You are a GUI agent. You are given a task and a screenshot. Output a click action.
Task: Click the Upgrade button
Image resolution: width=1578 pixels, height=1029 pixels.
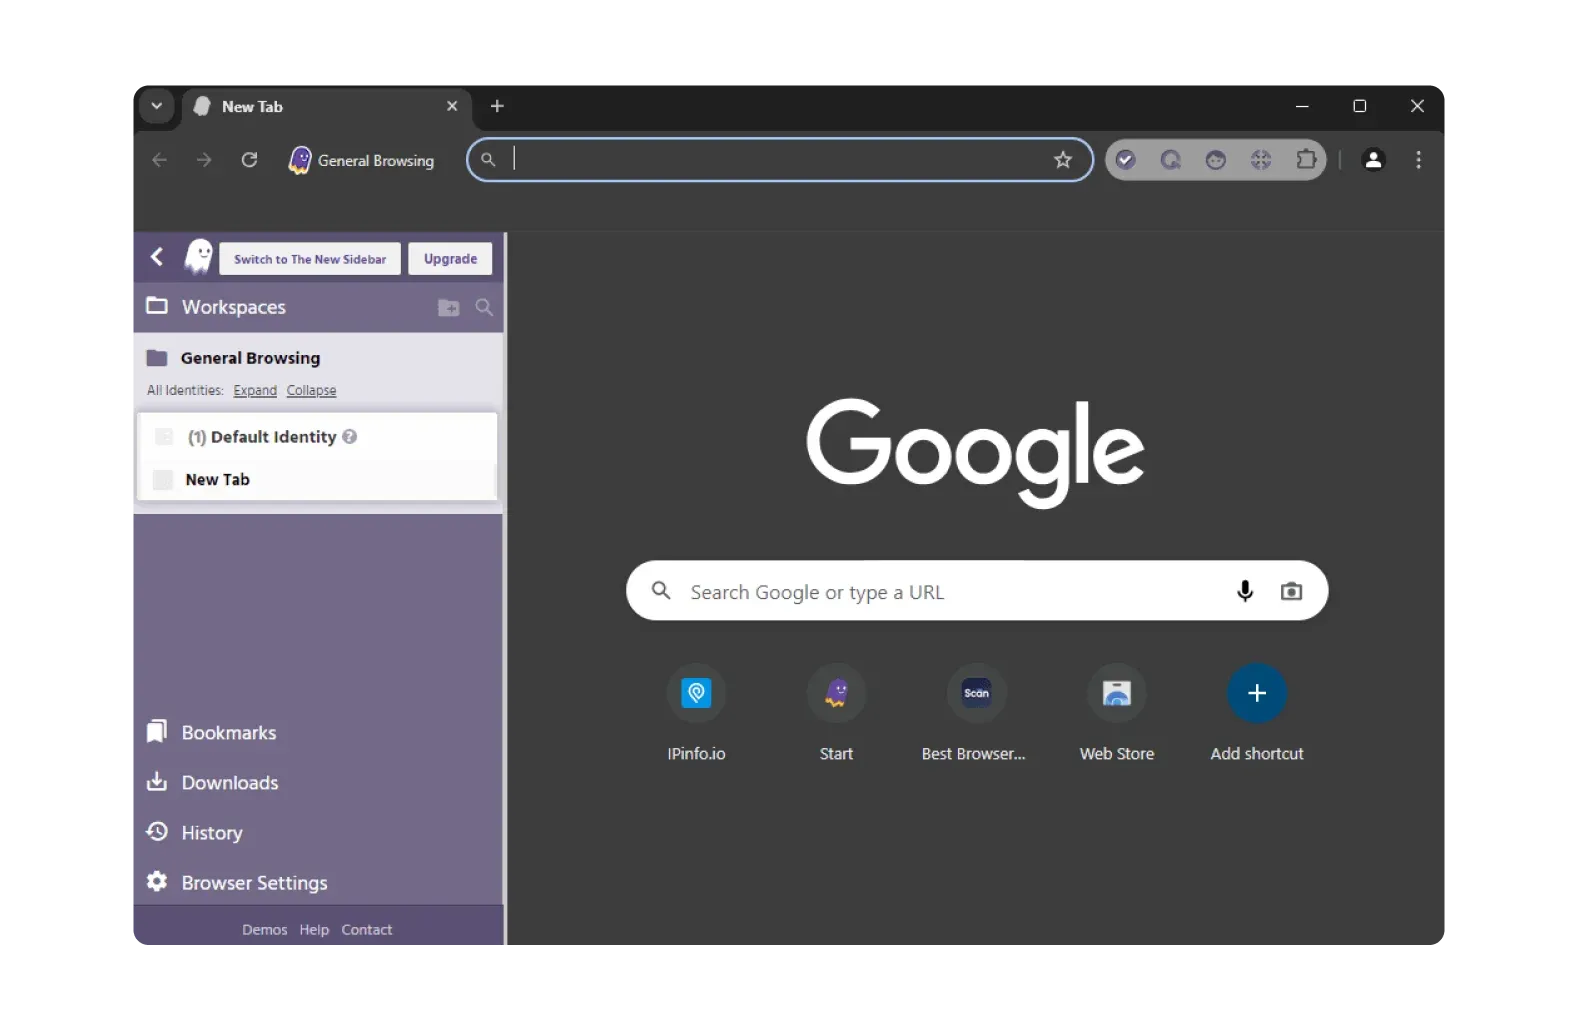tap(450, 259)
